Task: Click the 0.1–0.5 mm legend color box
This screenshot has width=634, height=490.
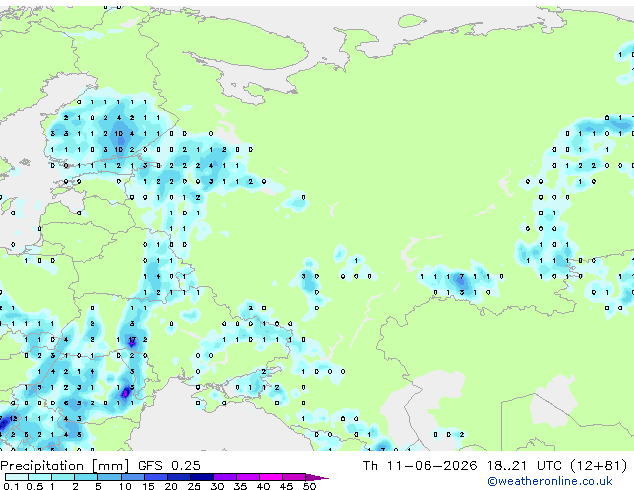Action: 17,477
